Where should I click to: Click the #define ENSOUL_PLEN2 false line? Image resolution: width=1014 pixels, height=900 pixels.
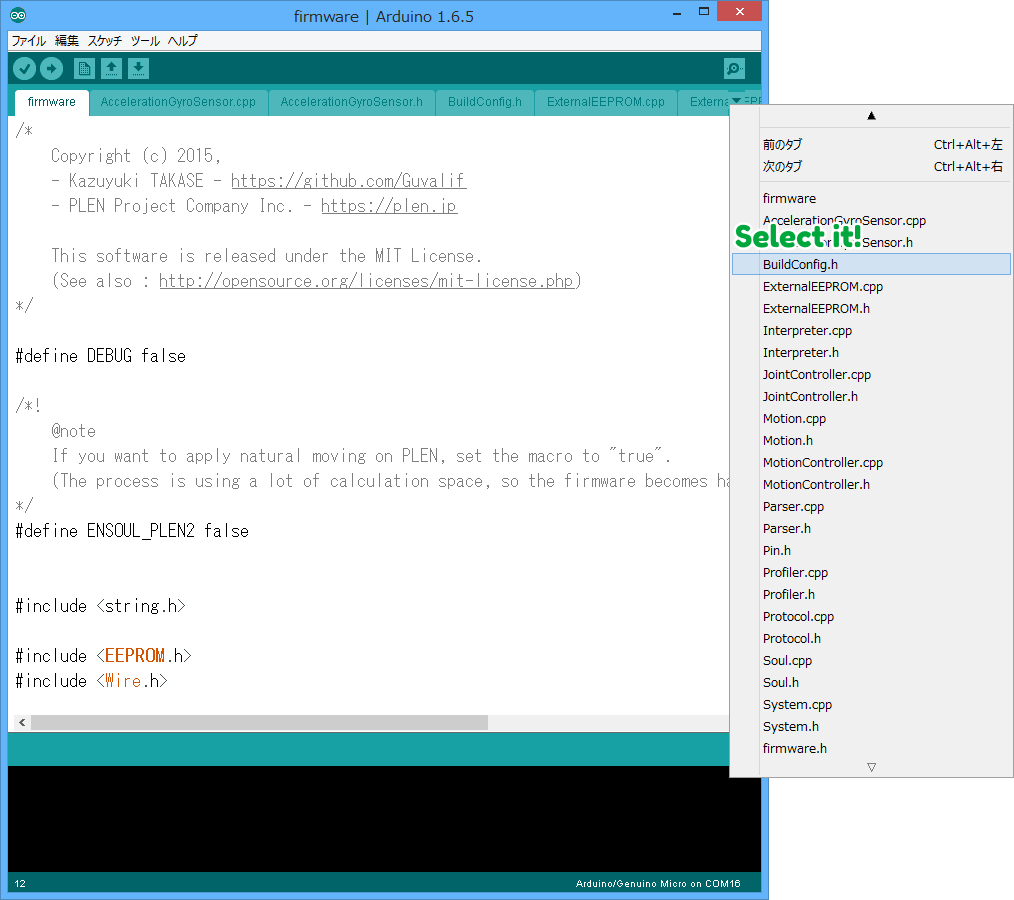click(132, 531)
